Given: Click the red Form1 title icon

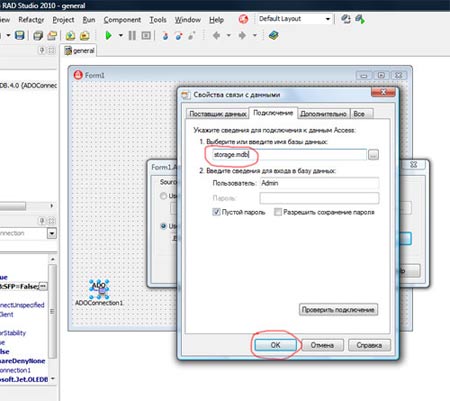Looking at the screenshot, I should (x=78, y=75).
